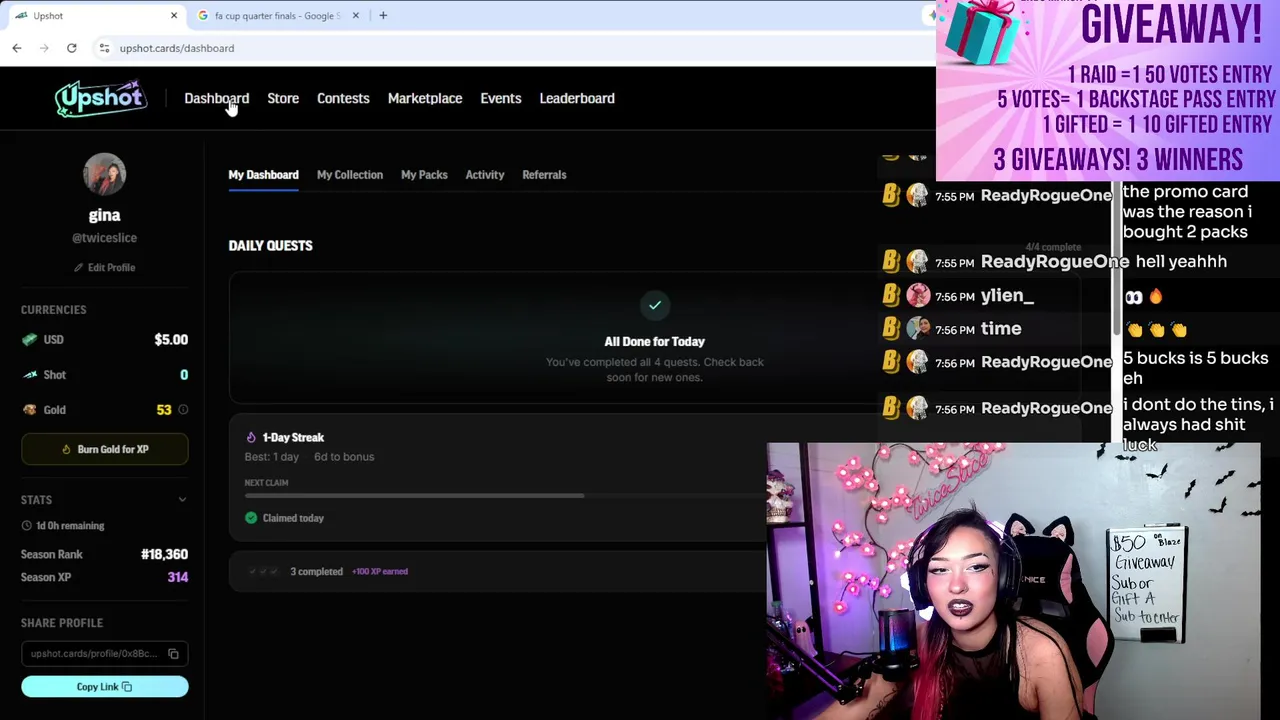
Task: Click browser forward arrow
Action: [45, 48]
